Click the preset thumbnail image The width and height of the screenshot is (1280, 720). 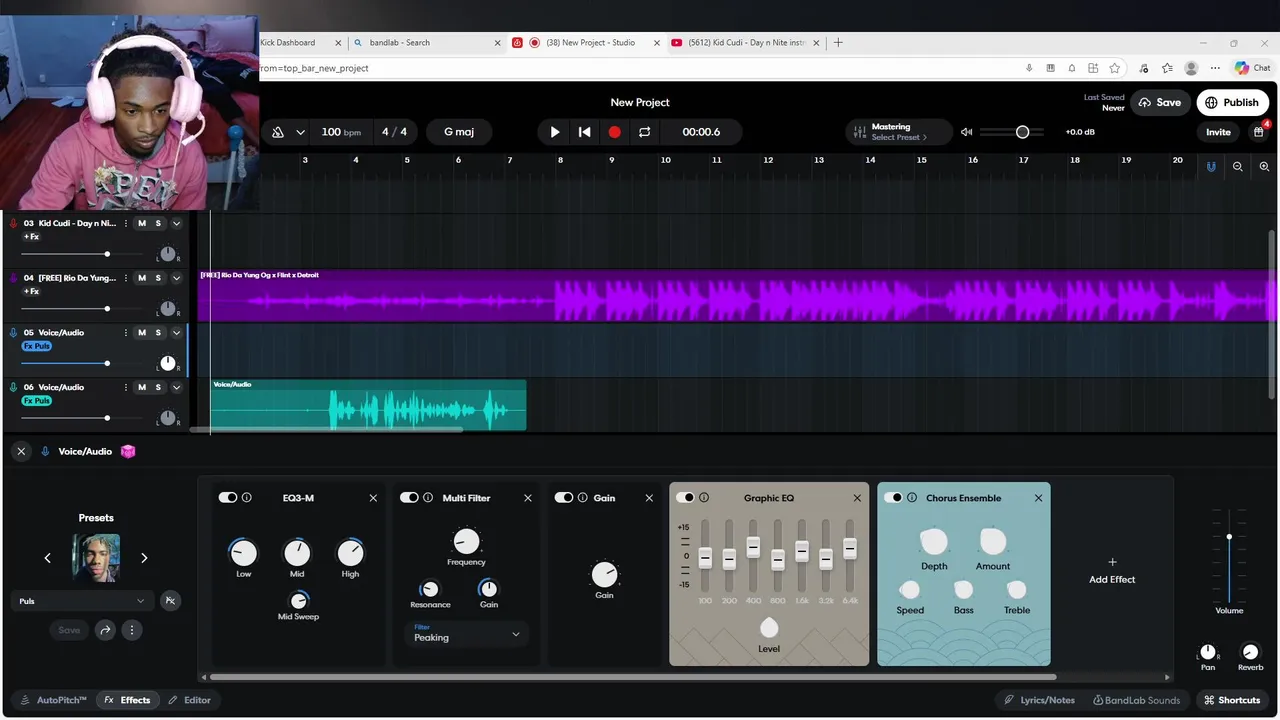[x=96, y=558]
